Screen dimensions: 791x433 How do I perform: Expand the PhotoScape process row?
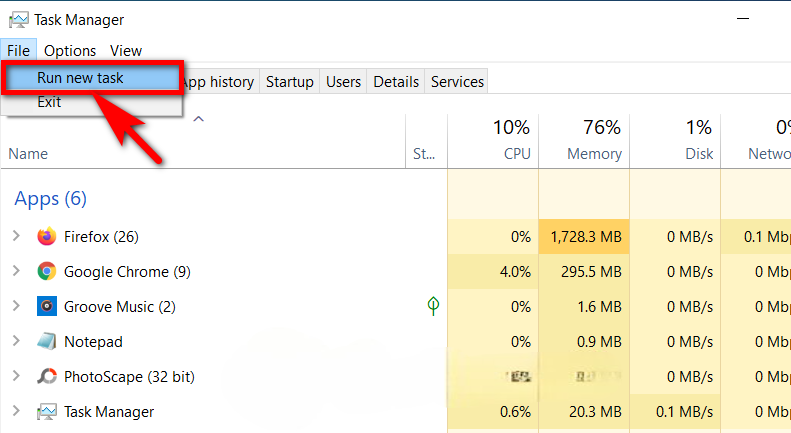tap(16, 377)
